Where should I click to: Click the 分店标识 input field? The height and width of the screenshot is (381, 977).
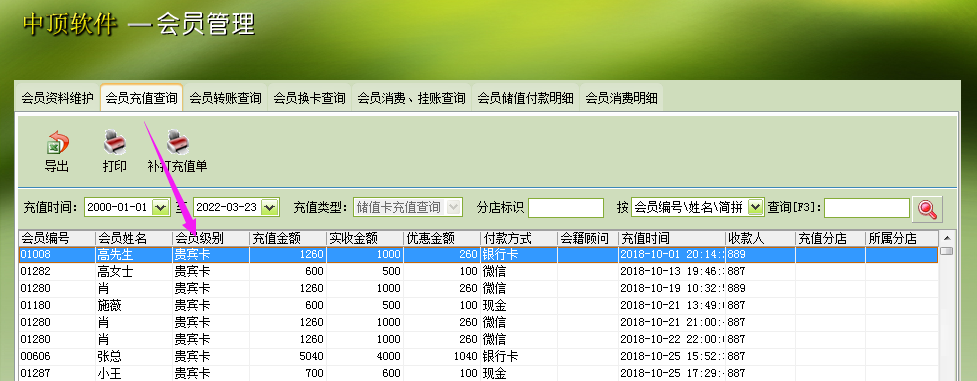coord(566,208)
